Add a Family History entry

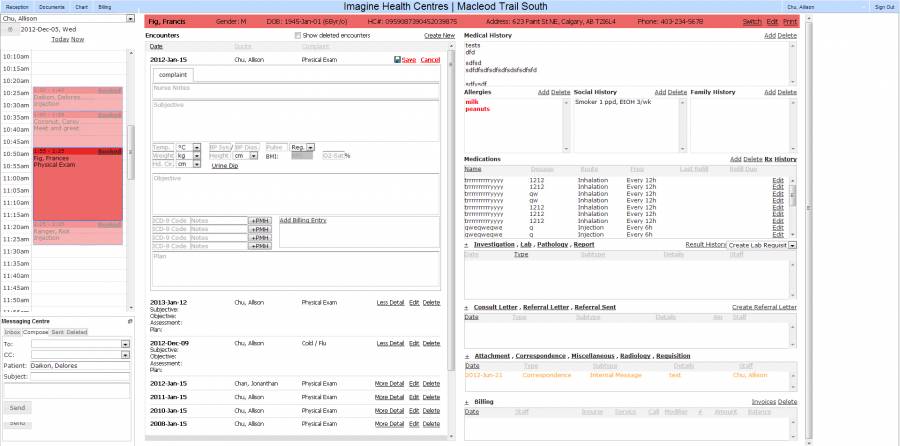[770, 92]
